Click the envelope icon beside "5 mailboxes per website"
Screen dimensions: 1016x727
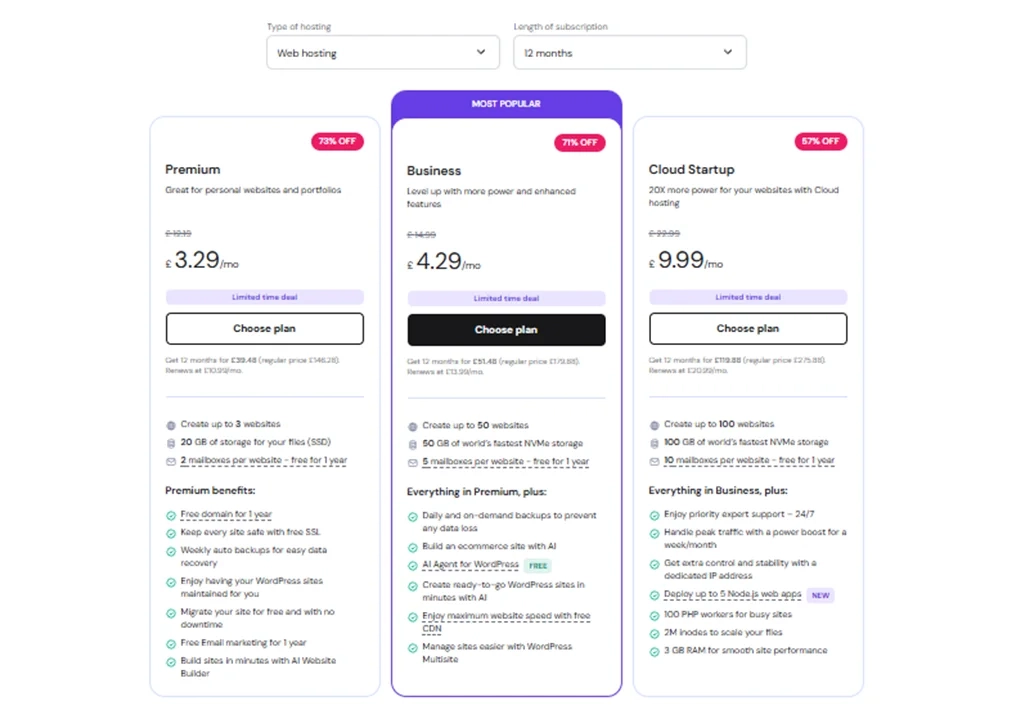pos(412,460)
